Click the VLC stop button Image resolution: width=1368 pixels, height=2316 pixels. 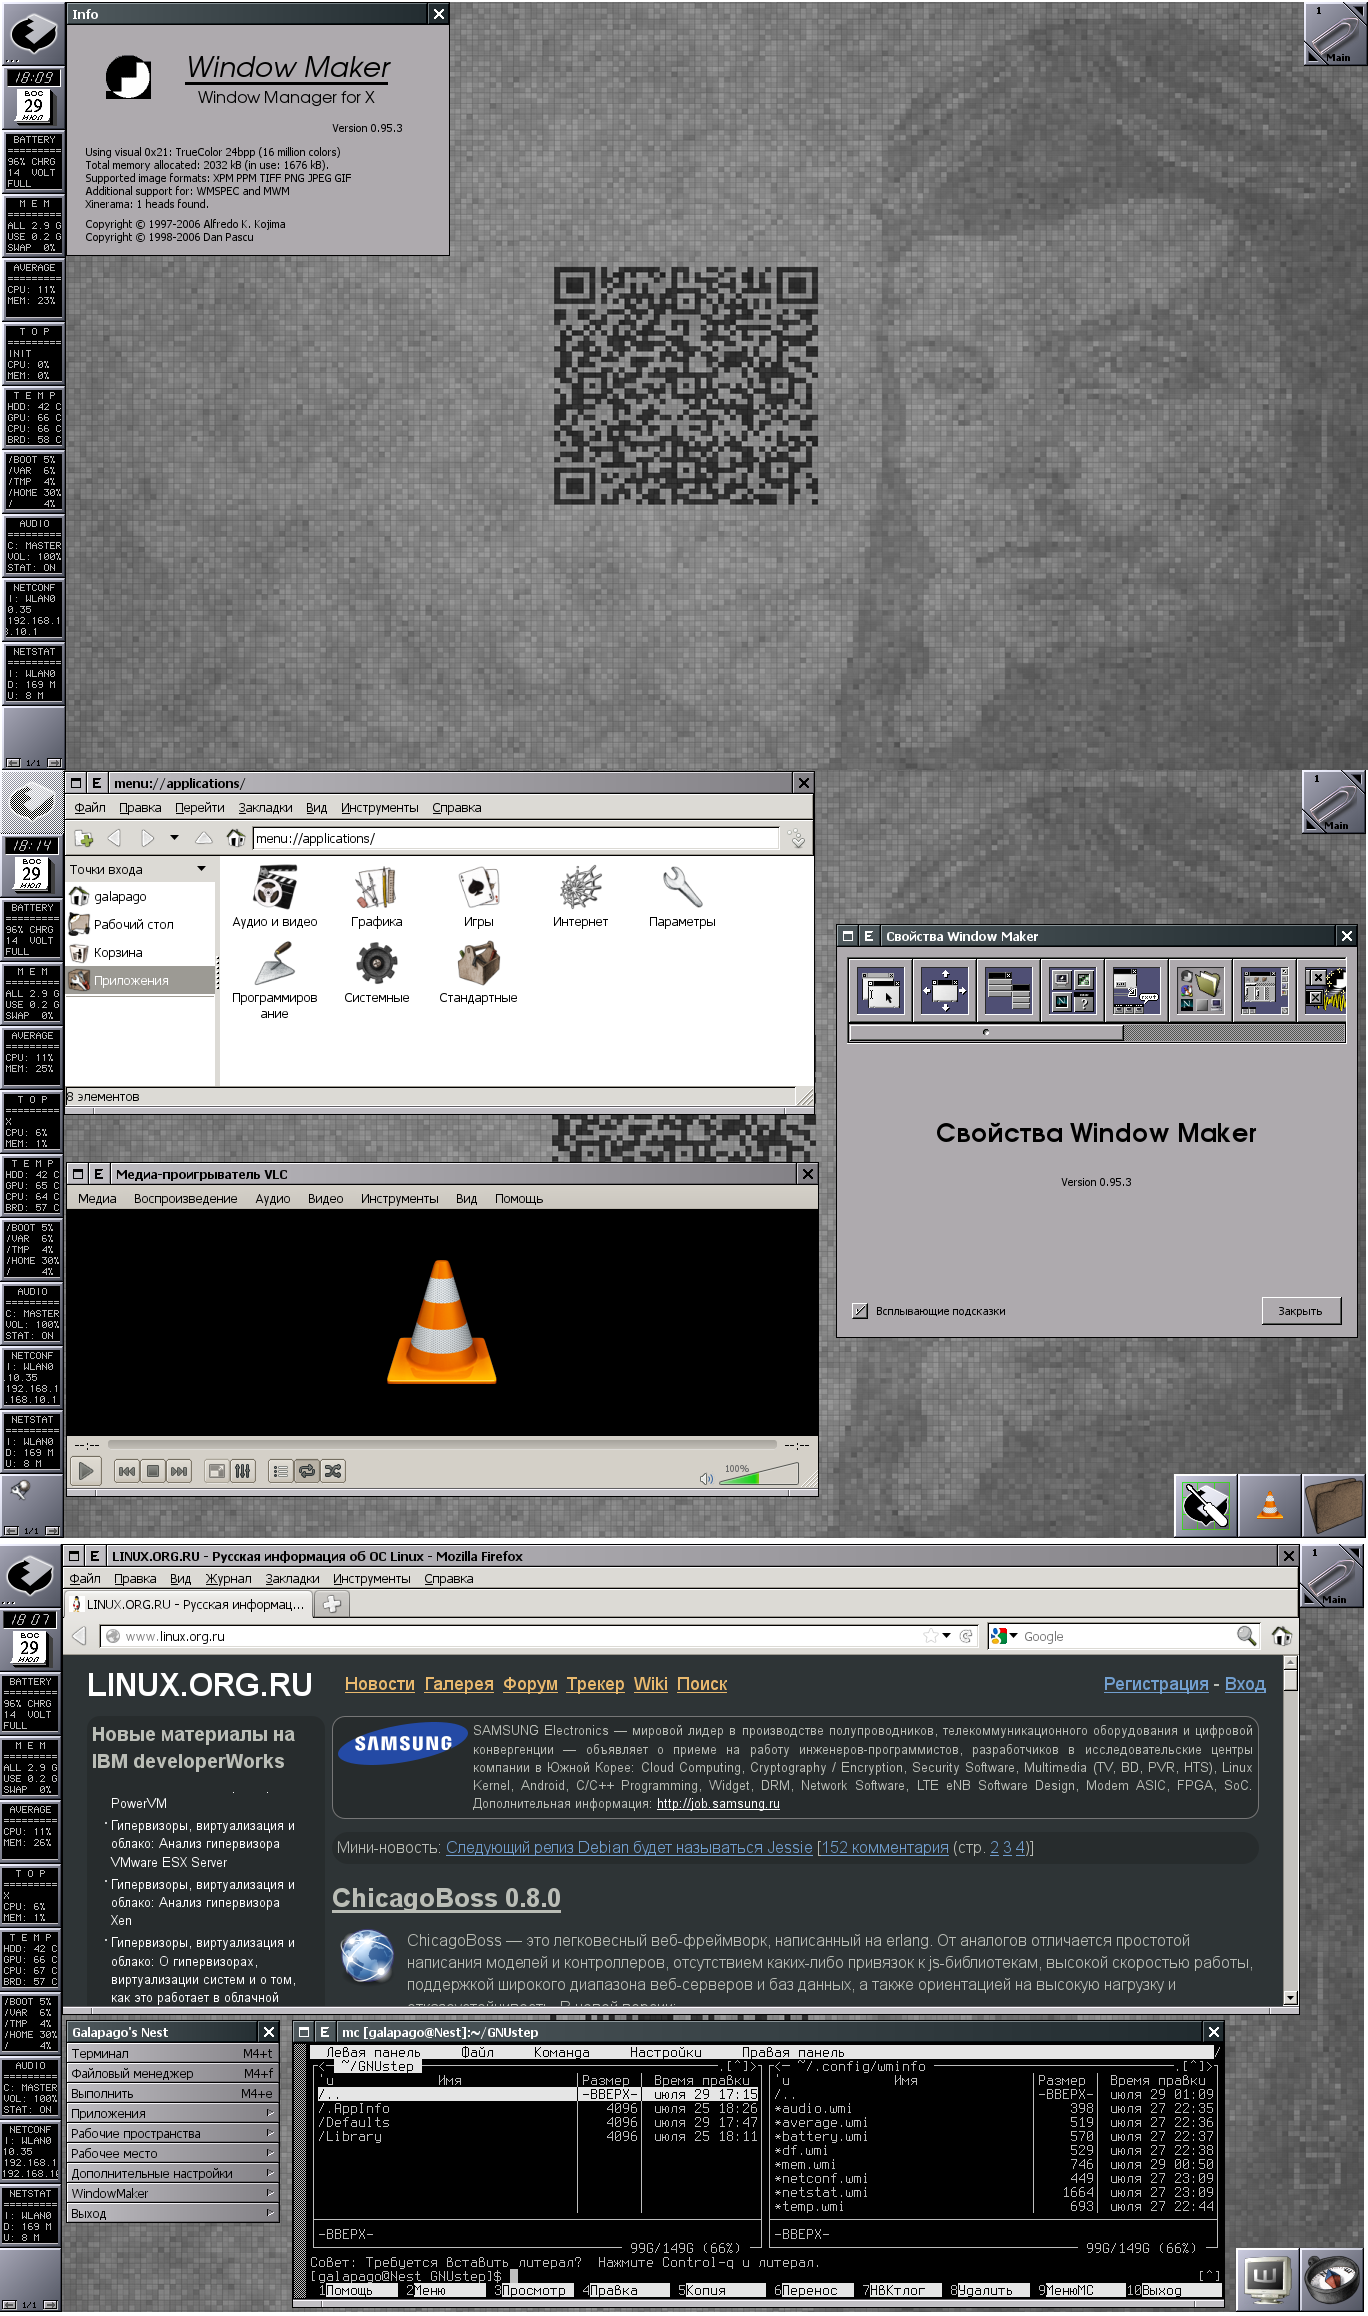click(x=153, y=1471)
